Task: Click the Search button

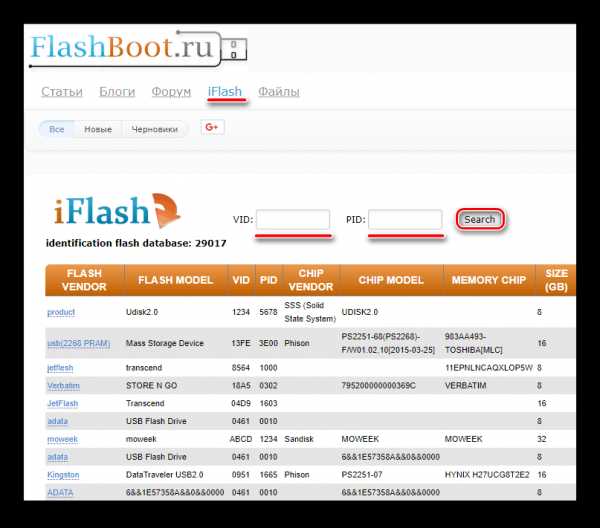Action: (x=479, y=219)
